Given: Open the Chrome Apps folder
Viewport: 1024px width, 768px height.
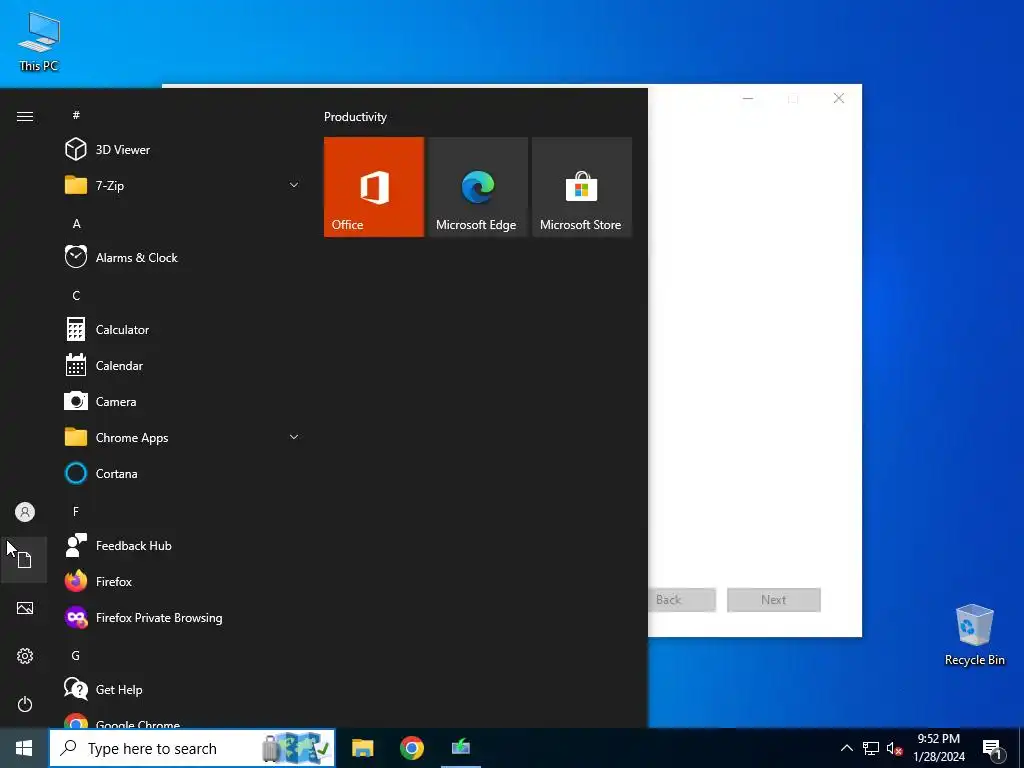Looking at the screenshot, I should pyautogui.click(x=183, y=438).
